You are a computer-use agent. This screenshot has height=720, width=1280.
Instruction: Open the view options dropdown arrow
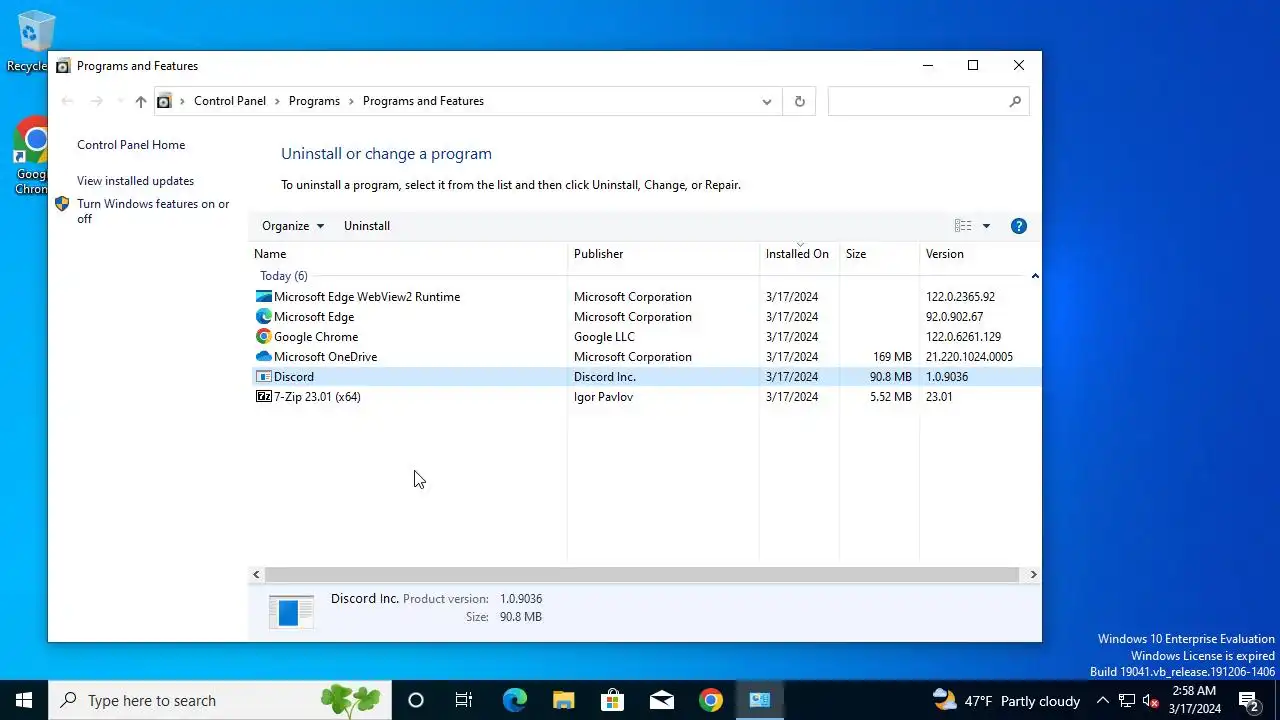tap(986, 226)
